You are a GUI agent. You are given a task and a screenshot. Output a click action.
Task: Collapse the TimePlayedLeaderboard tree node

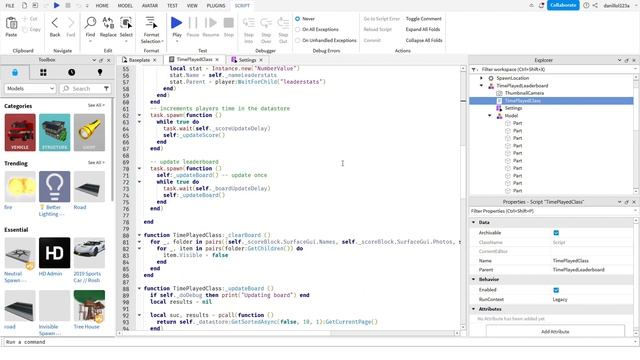pos(482,86)
